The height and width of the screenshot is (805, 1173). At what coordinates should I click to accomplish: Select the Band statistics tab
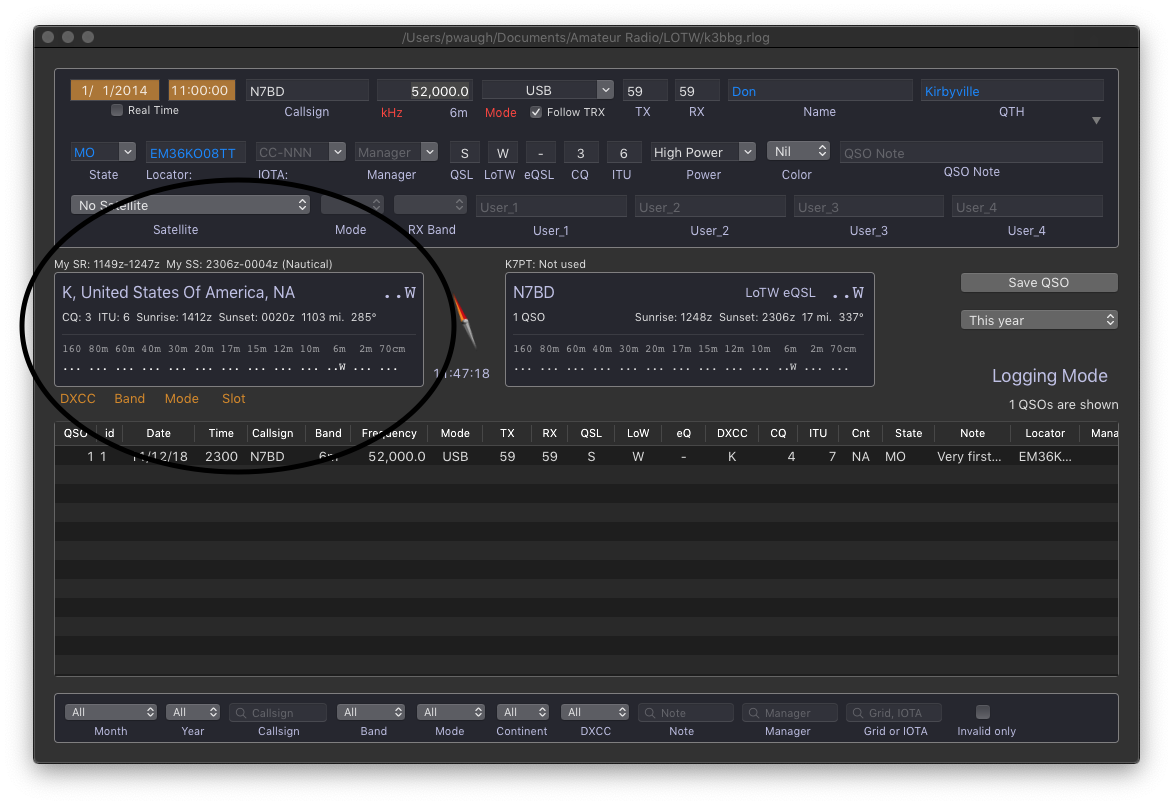pyautogui.click(x=129, y=399)
